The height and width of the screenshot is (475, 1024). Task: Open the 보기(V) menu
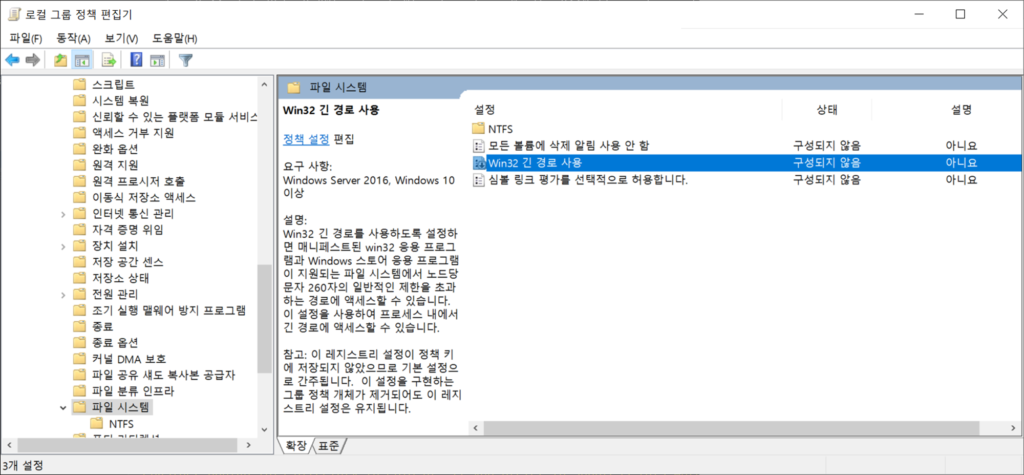121,38
